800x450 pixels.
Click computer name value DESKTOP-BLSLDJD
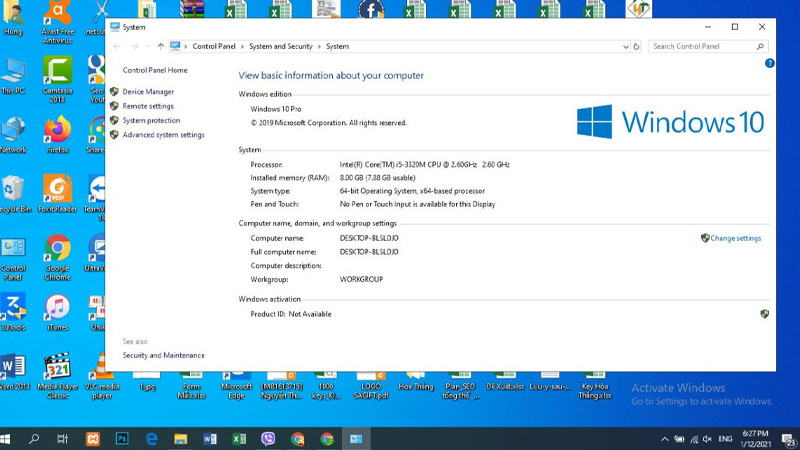pyautogui.click(x=369, y=238)
